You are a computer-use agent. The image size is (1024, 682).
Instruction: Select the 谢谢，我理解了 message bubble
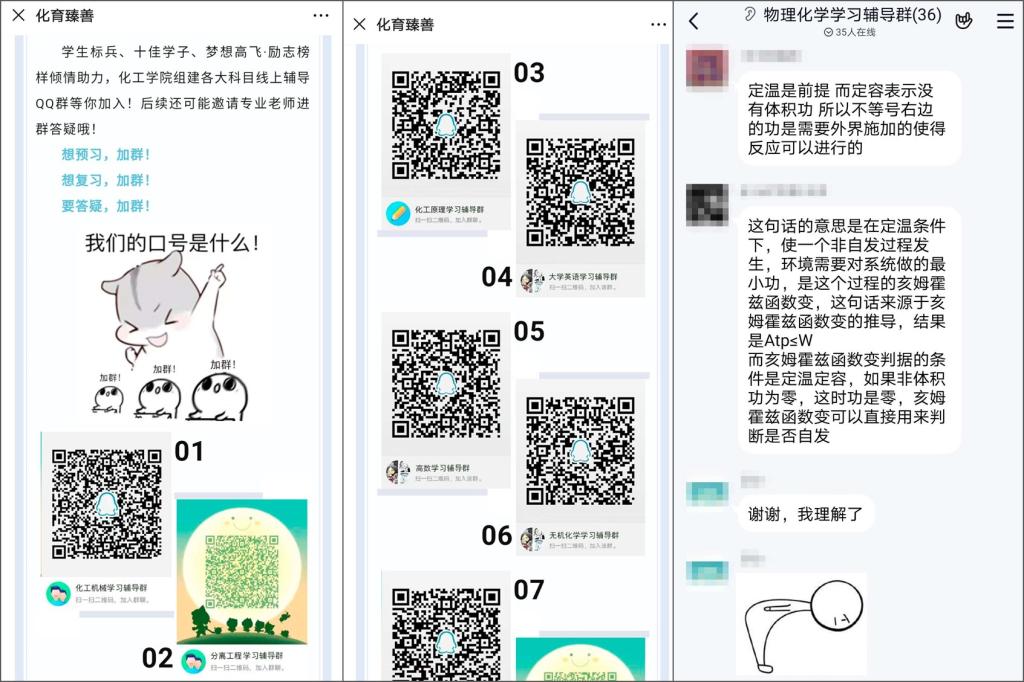click(x=805, y=514)
